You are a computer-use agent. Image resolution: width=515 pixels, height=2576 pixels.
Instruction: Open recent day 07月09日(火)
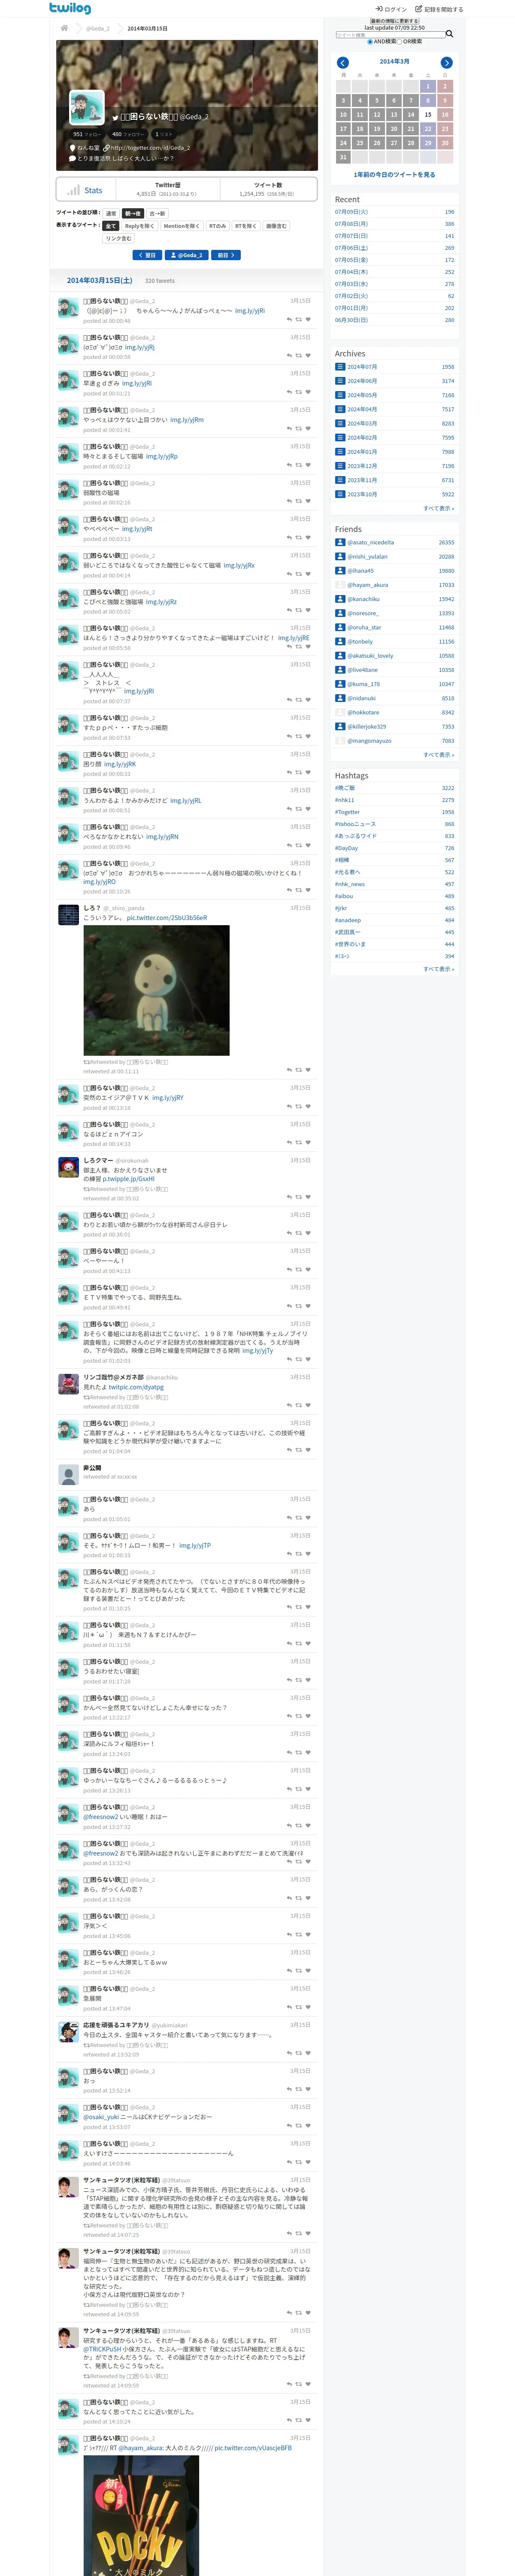pos(351,212)
